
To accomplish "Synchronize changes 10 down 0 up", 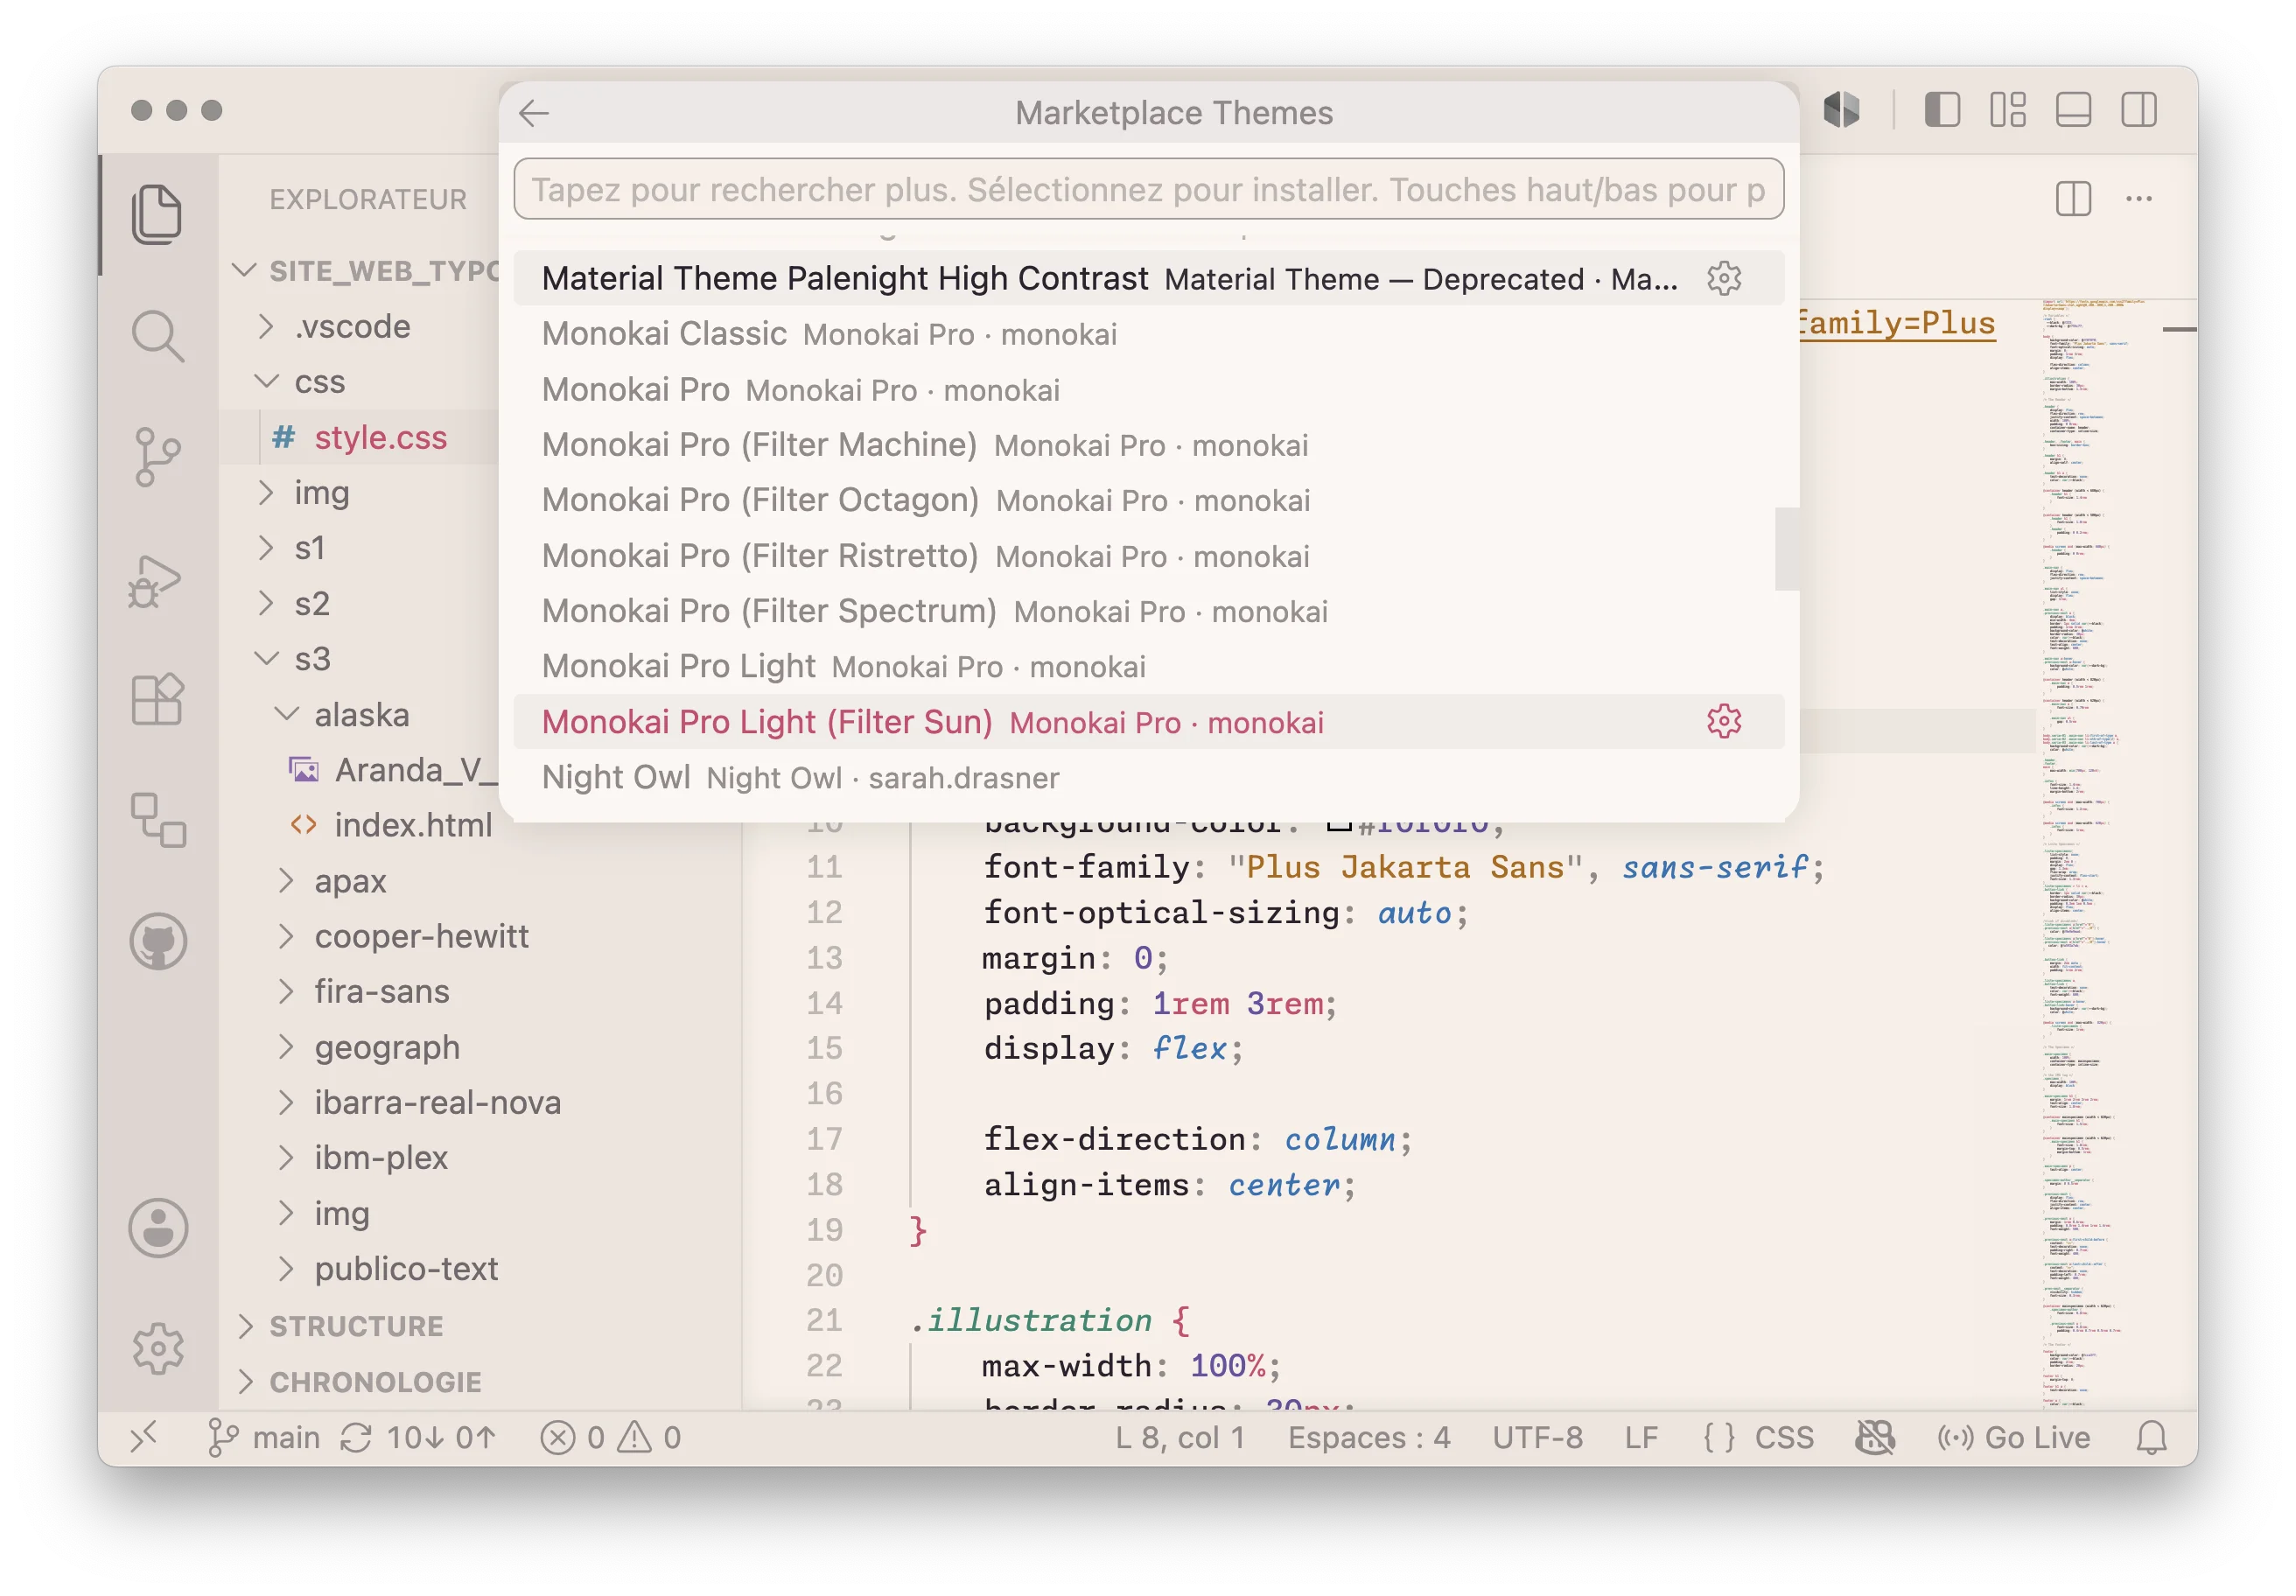I will coord(418,1437).
